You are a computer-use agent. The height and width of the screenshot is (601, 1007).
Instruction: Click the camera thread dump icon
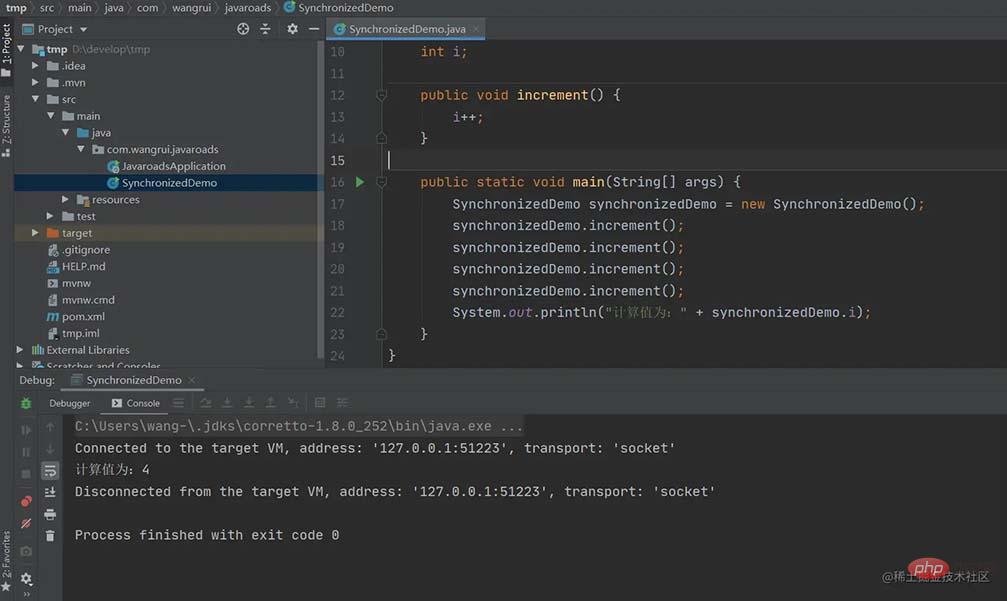tap(26, 551)
